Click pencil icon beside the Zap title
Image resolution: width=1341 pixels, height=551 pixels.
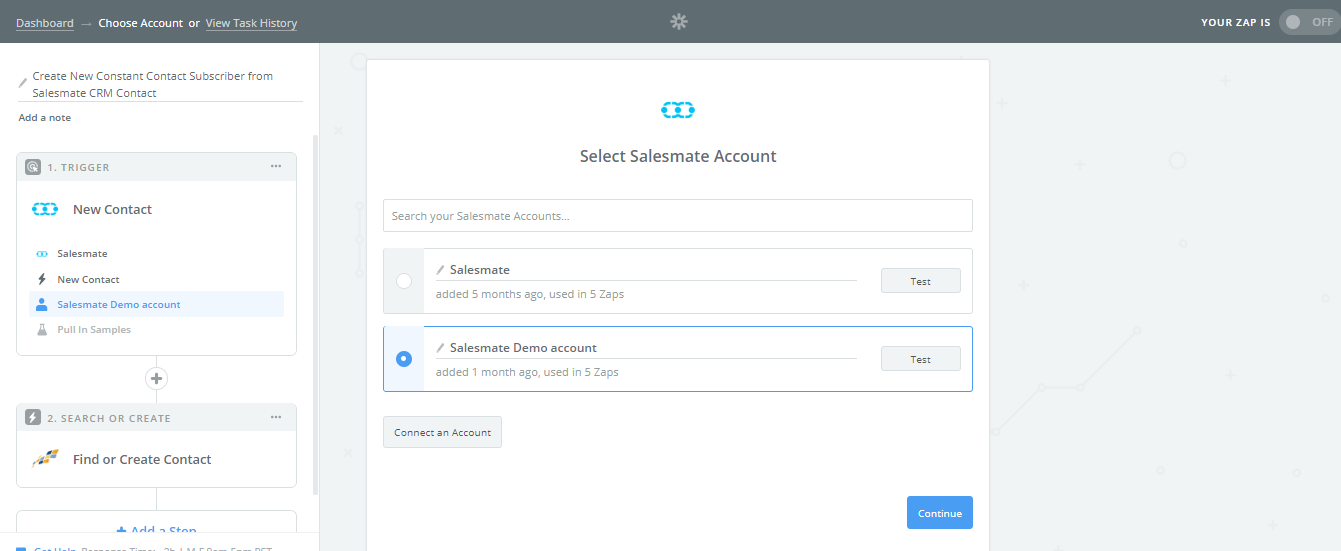pyautogui.click(x=23, y=82)
